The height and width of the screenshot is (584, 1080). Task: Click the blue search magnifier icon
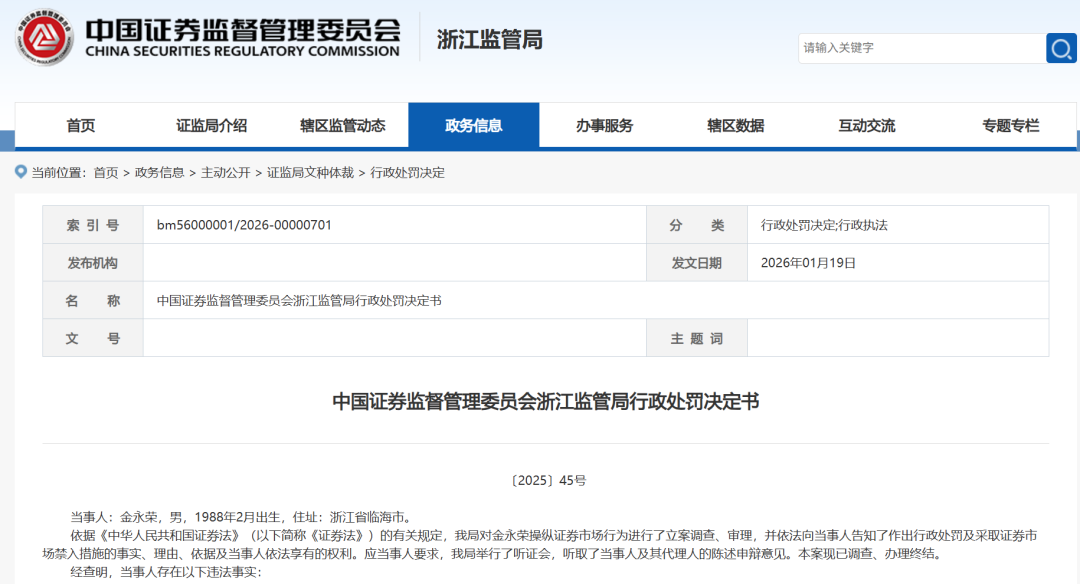[x=1060, y=47]
